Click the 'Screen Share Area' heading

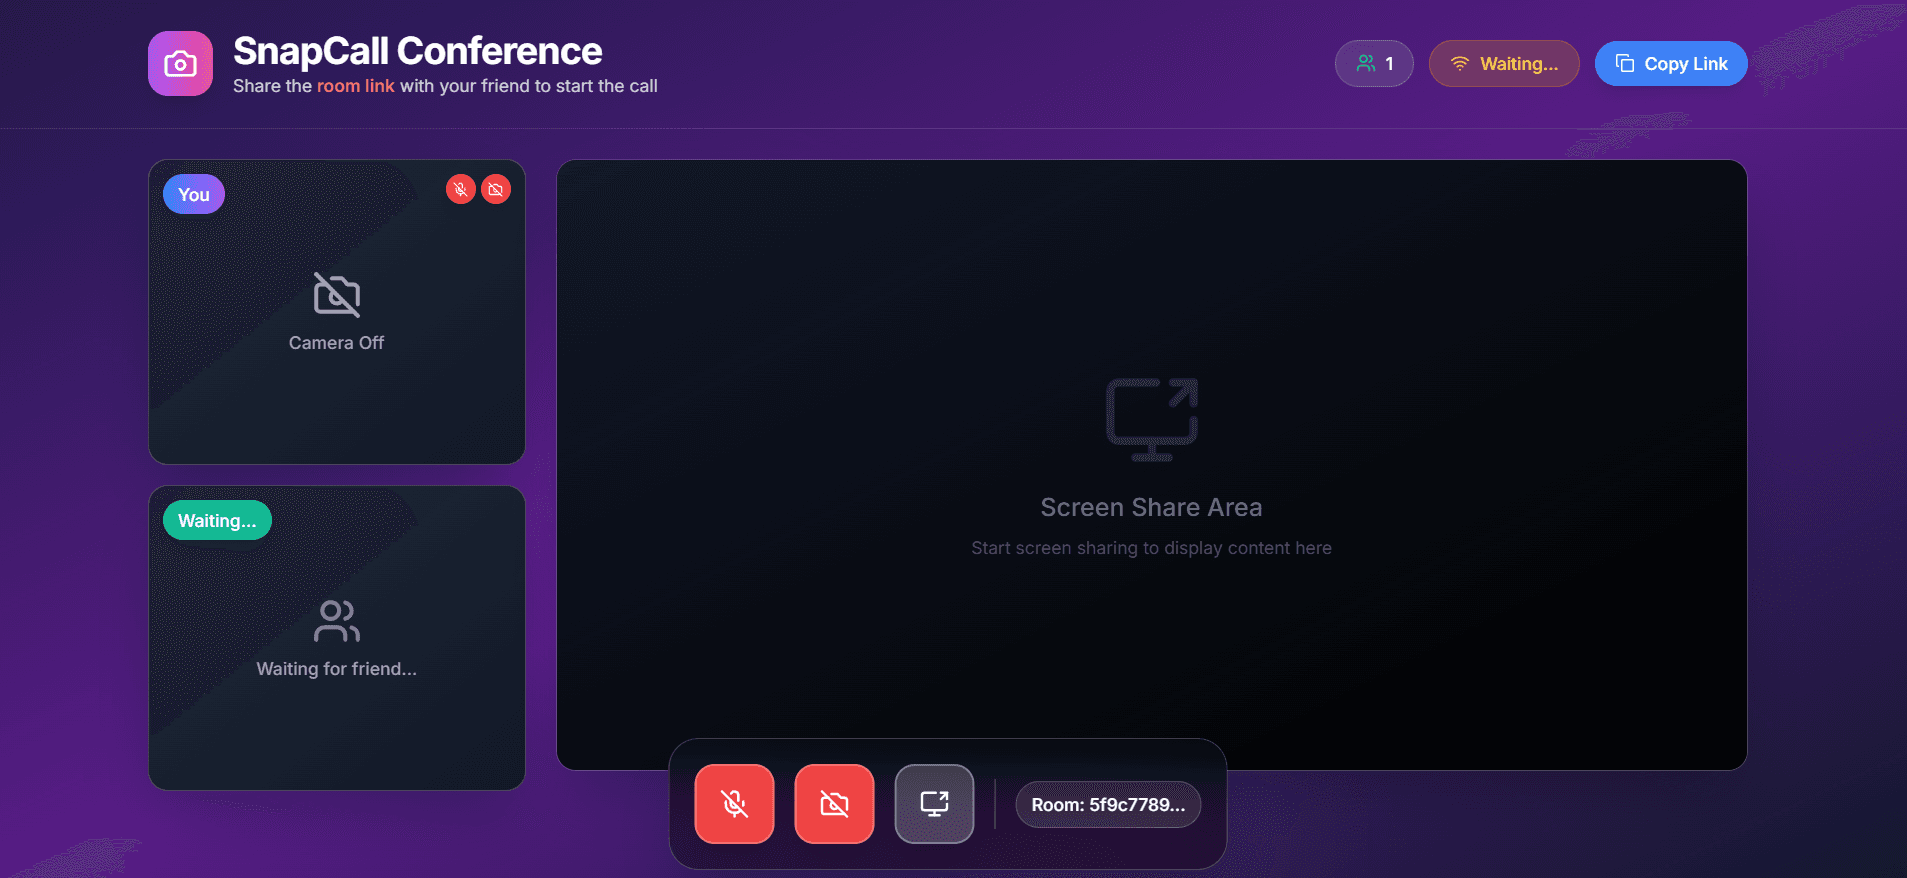1152,507
